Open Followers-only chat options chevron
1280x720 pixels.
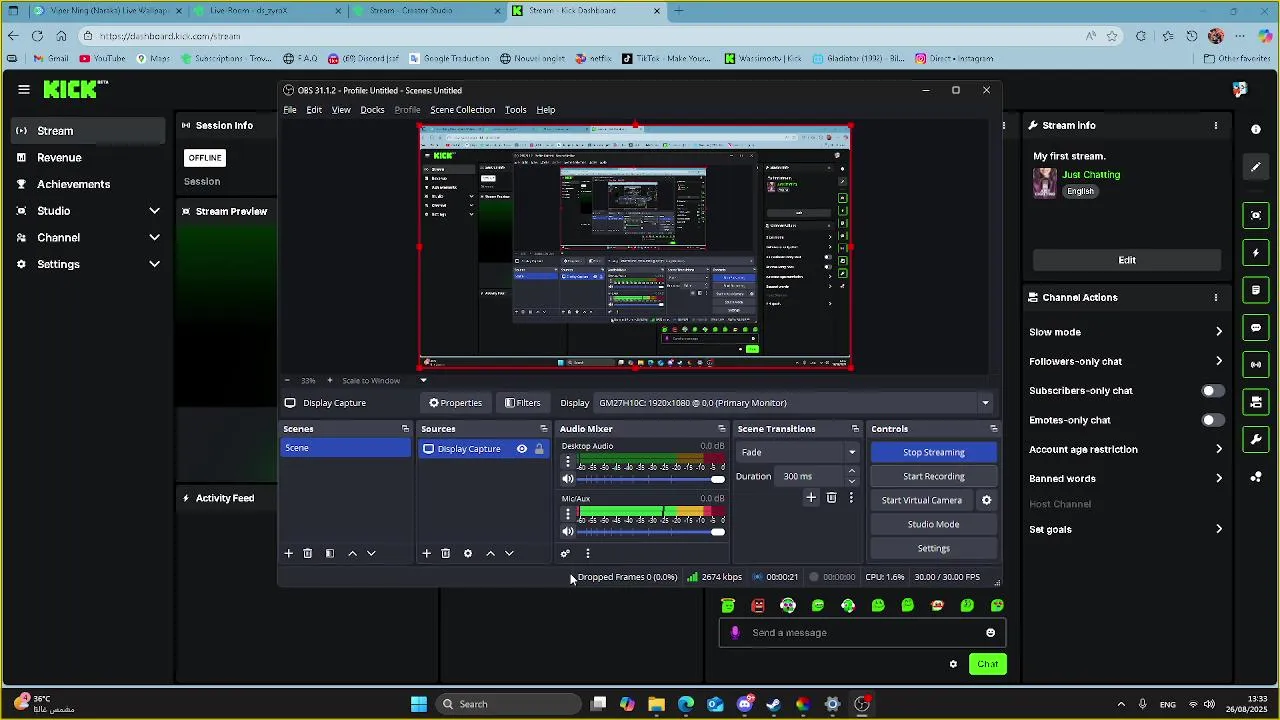[1218, 361]
